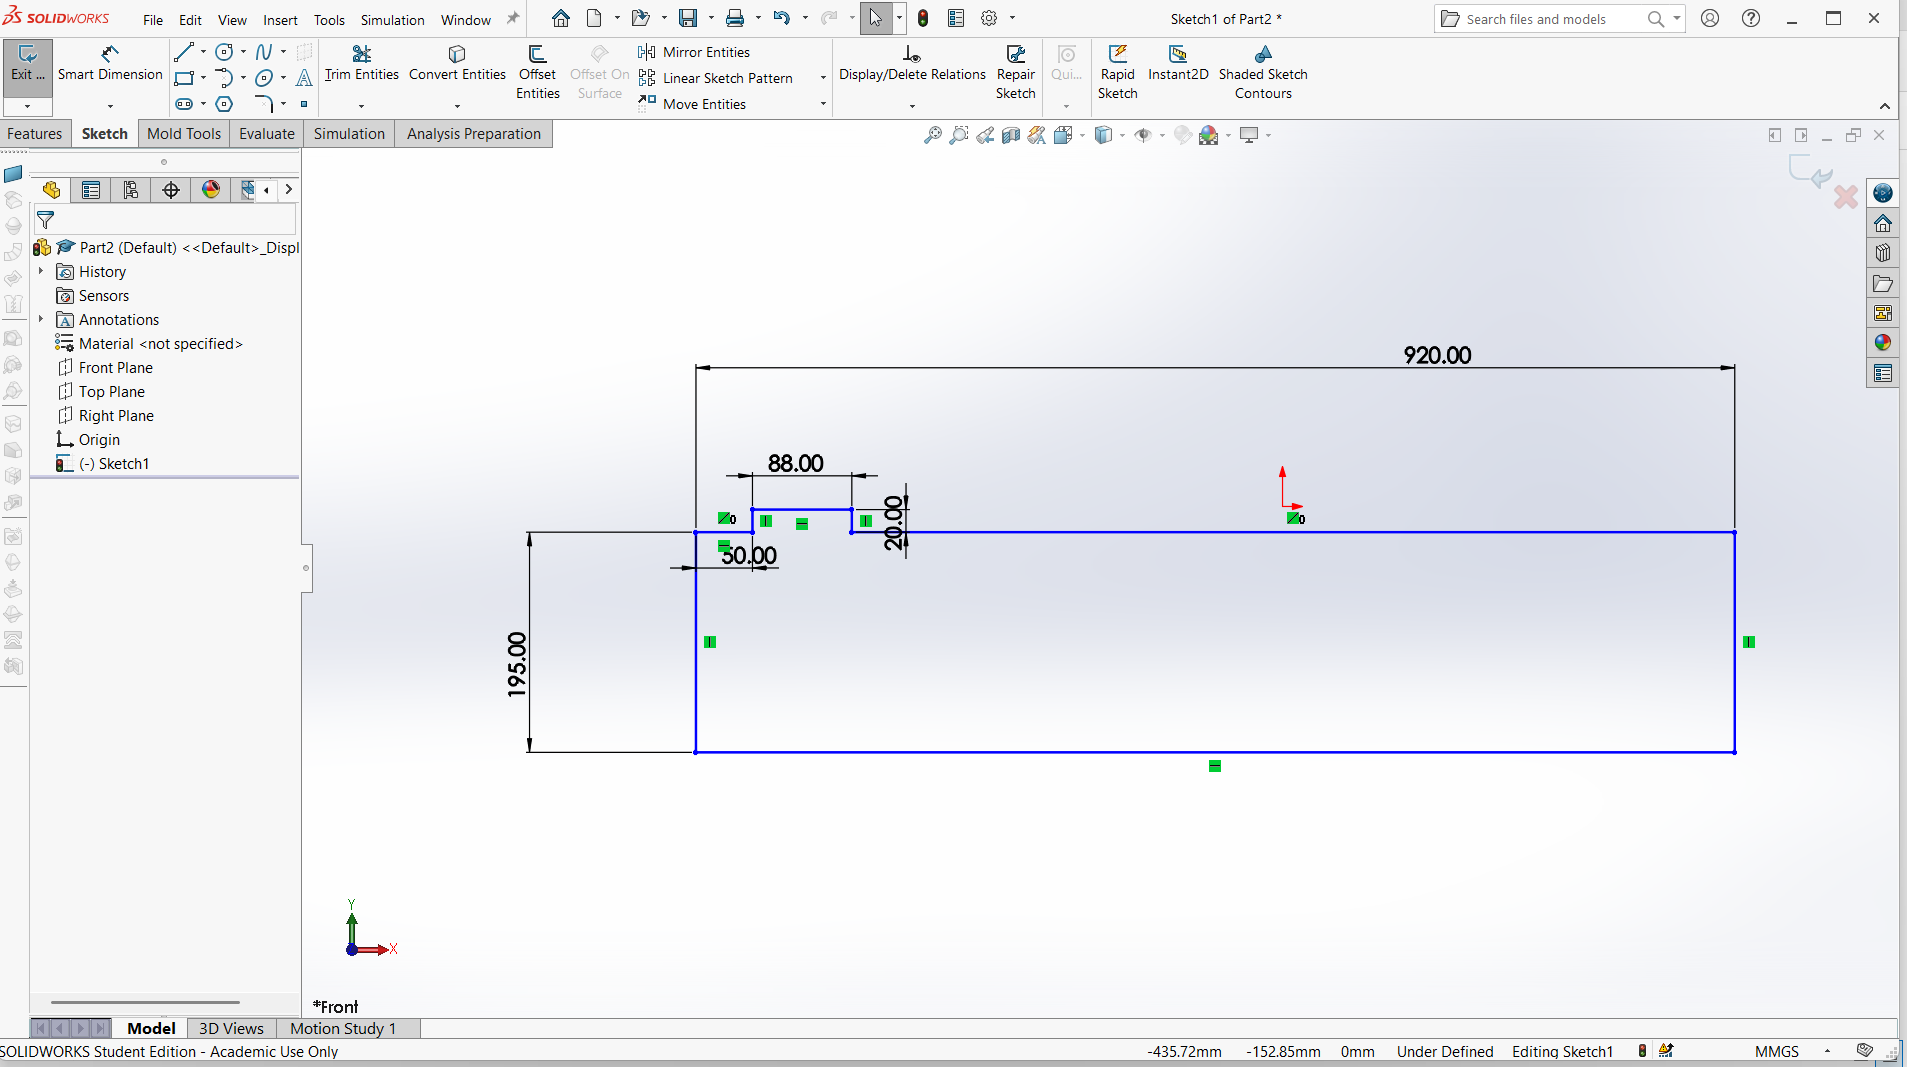Open the PropertyManager tab

[x=91, y=190]
